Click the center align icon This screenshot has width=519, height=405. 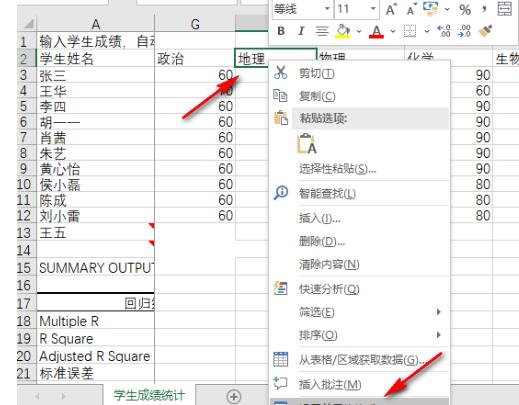click(x=322, y=31)
